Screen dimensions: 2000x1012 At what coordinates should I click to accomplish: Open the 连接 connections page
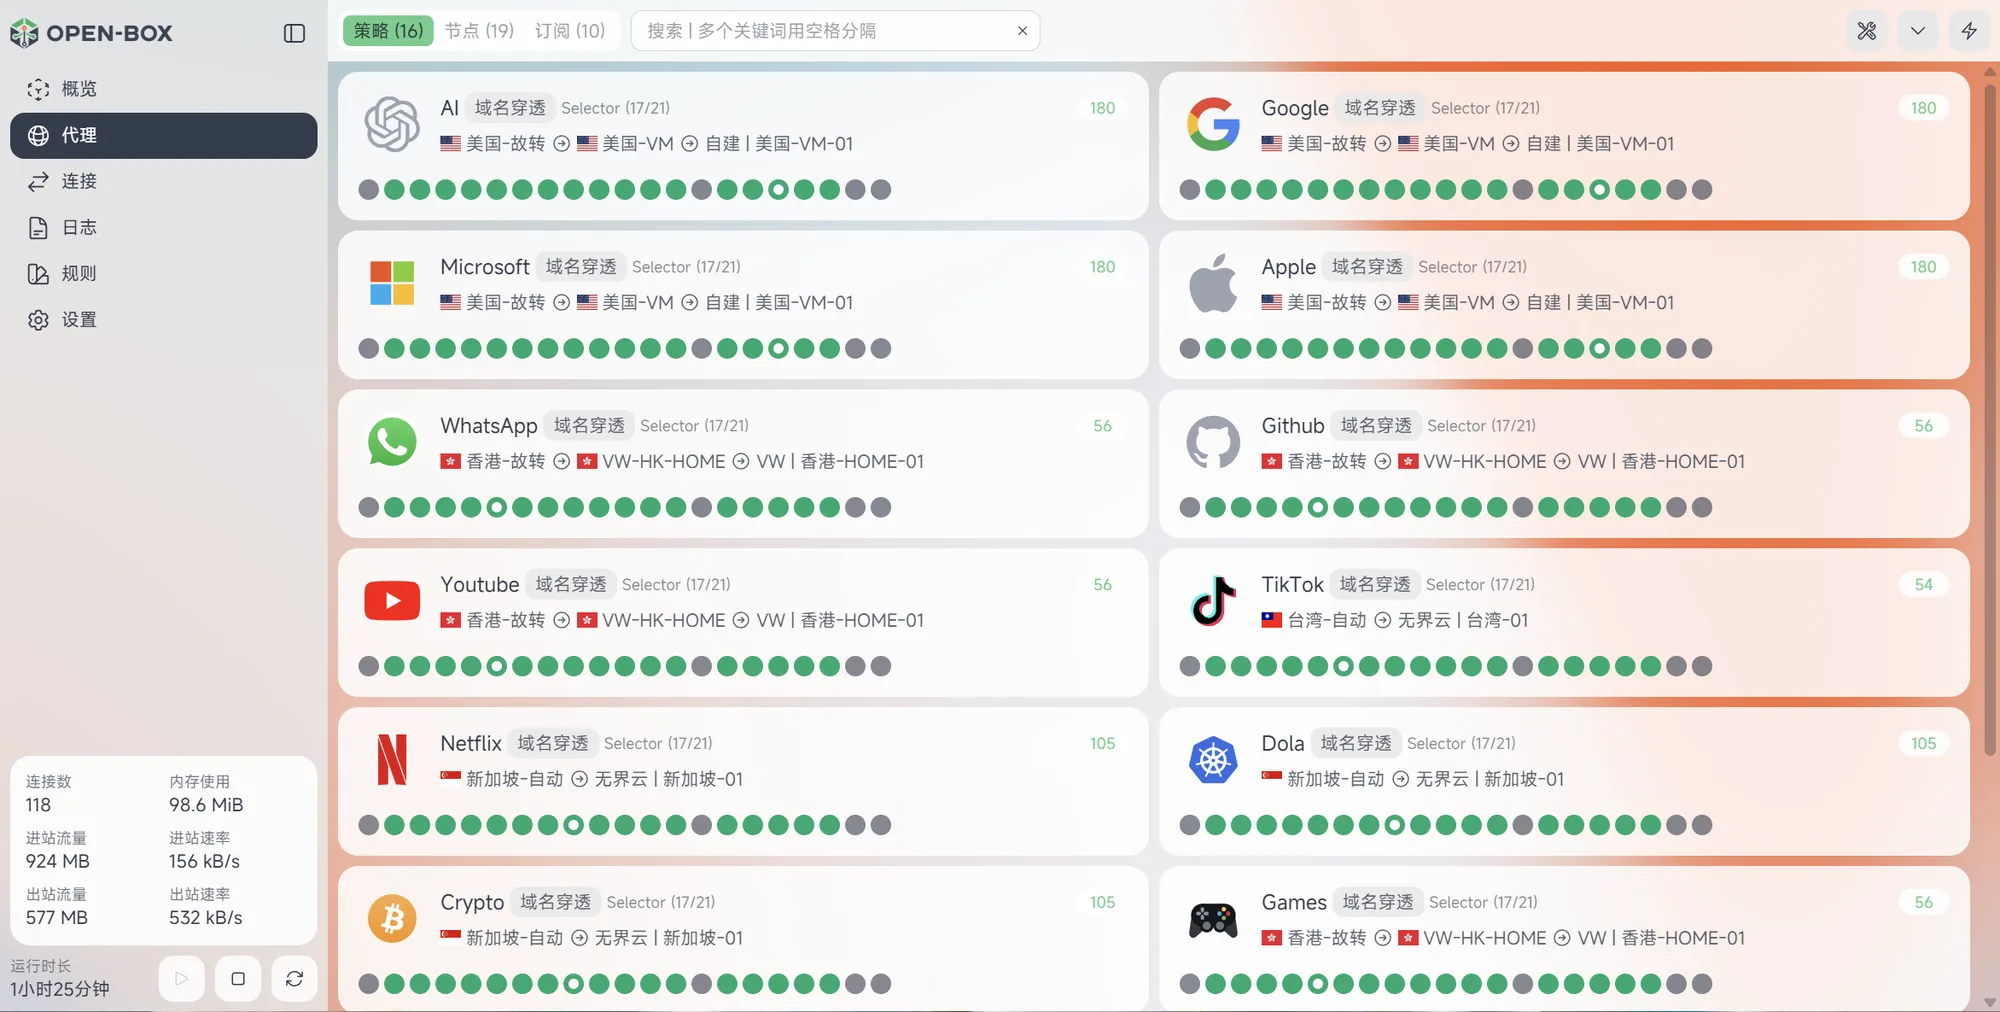pyautogui.click(x=163, y=181)
